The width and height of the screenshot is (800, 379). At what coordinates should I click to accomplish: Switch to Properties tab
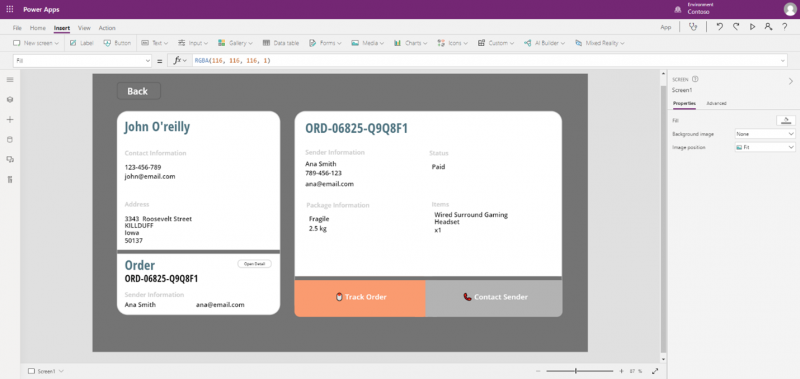point(684,104)
